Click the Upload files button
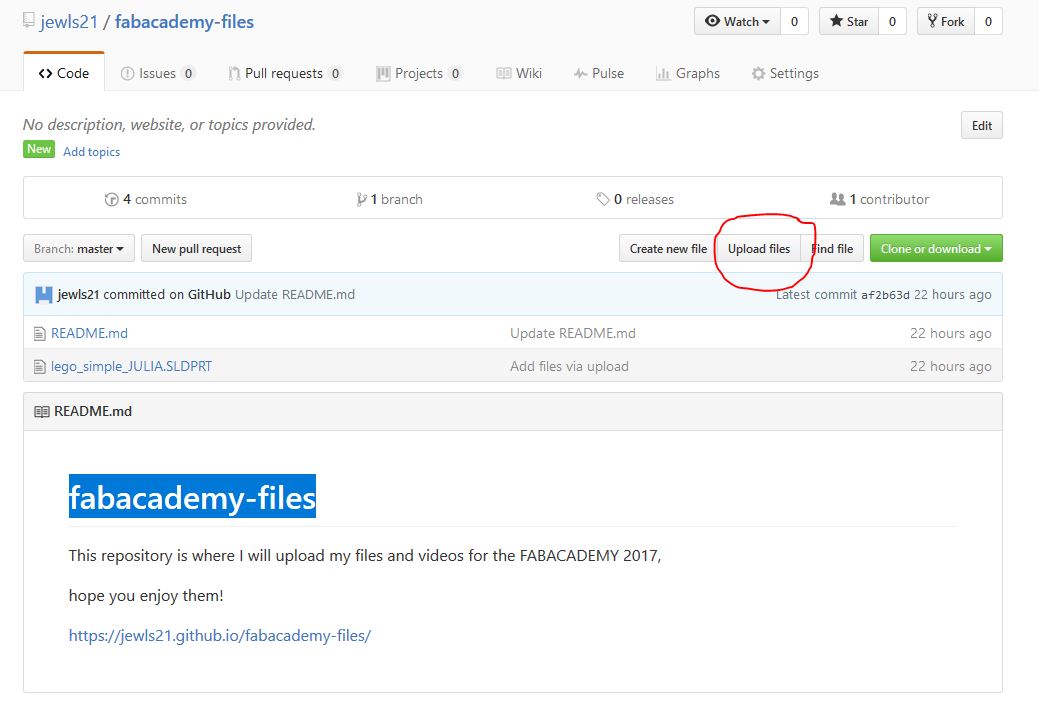This screenshot has width=1039, height=710. coord(759,249)
